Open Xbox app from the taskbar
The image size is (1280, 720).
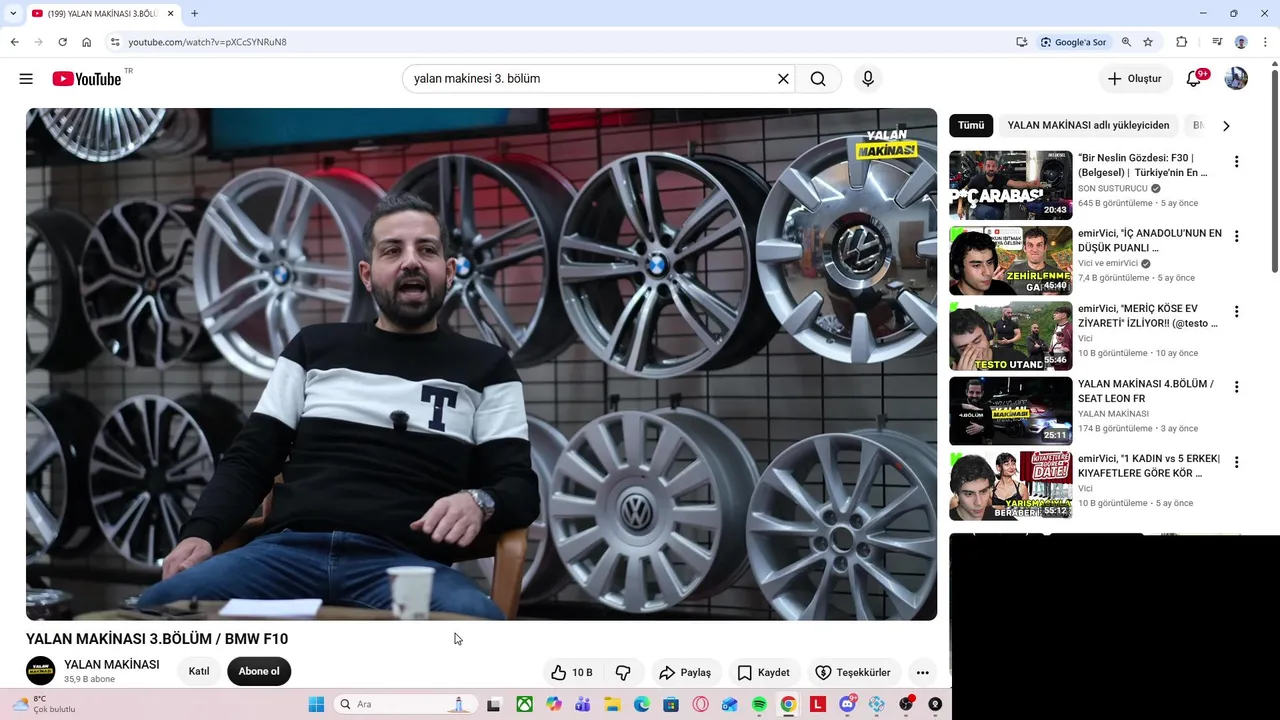(524, 705)
